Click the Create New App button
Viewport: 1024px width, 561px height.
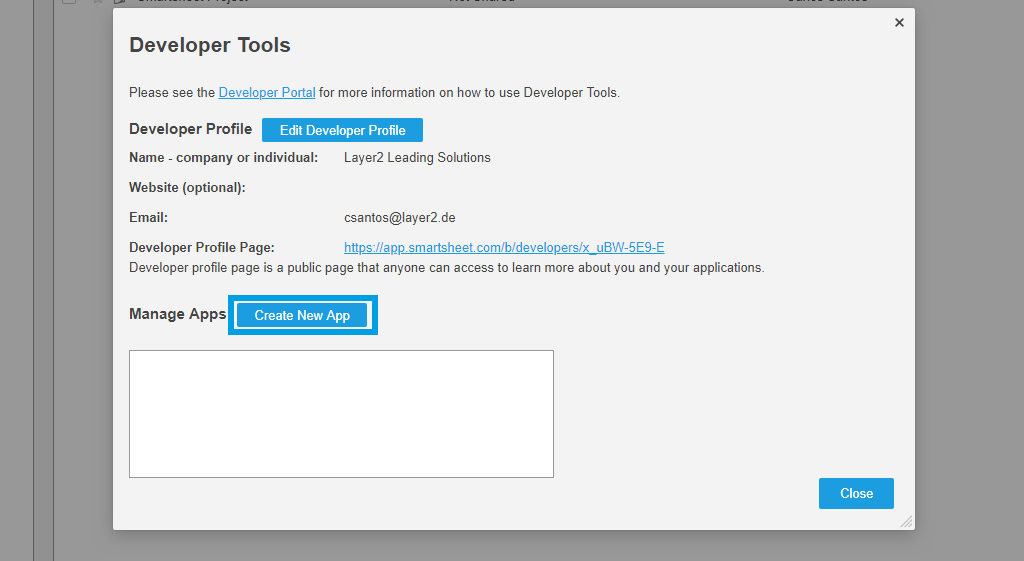click(302, 315)
